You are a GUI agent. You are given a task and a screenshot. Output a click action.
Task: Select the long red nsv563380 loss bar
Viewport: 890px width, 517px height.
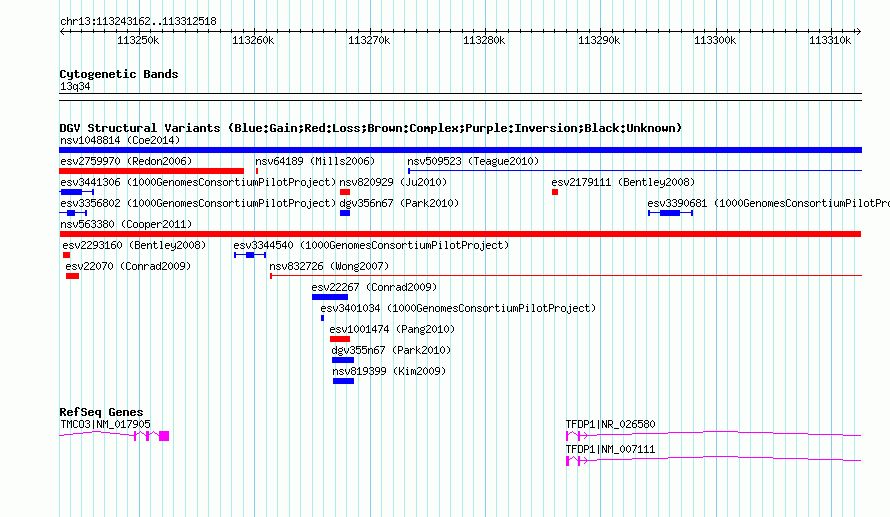pos(460,234)
